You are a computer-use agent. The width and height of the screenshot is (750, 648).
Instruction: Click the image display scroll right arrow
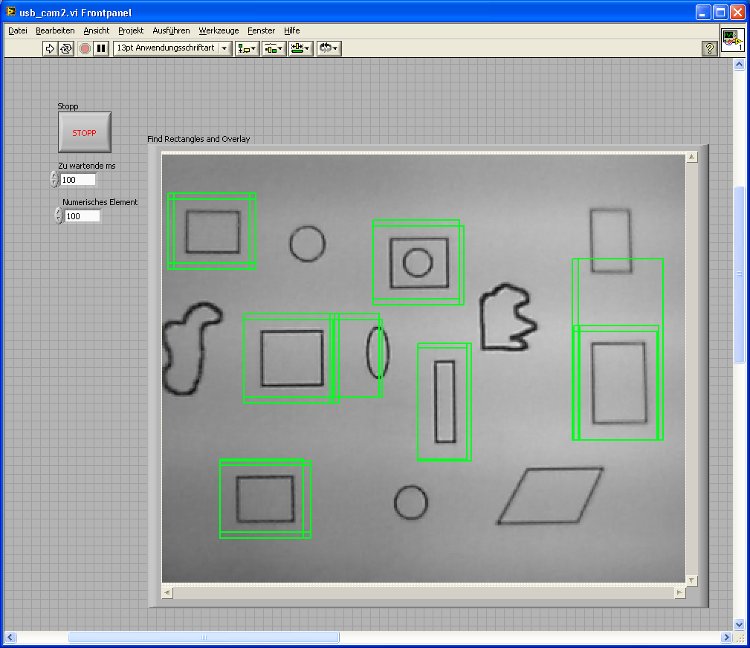[x=679, y=593]
